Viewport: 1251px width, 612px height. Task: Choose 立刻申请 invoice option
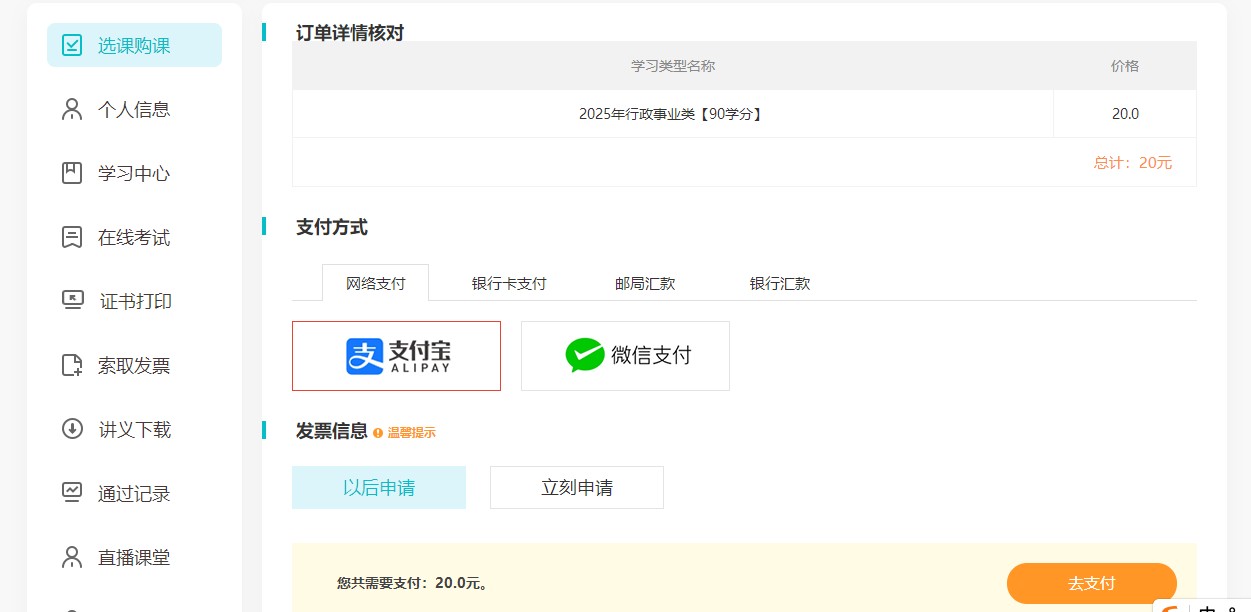[577, 488]
